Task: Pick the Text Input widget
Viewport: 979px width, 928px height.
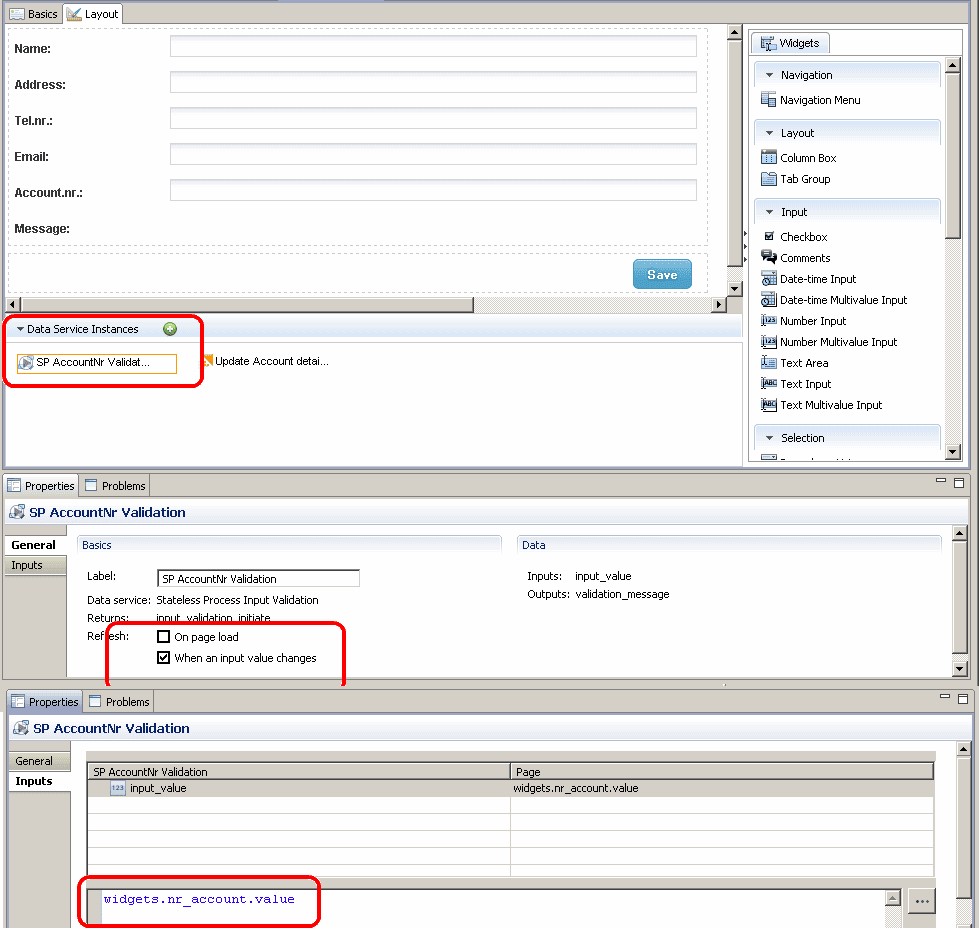Action: tap(797, 384)
